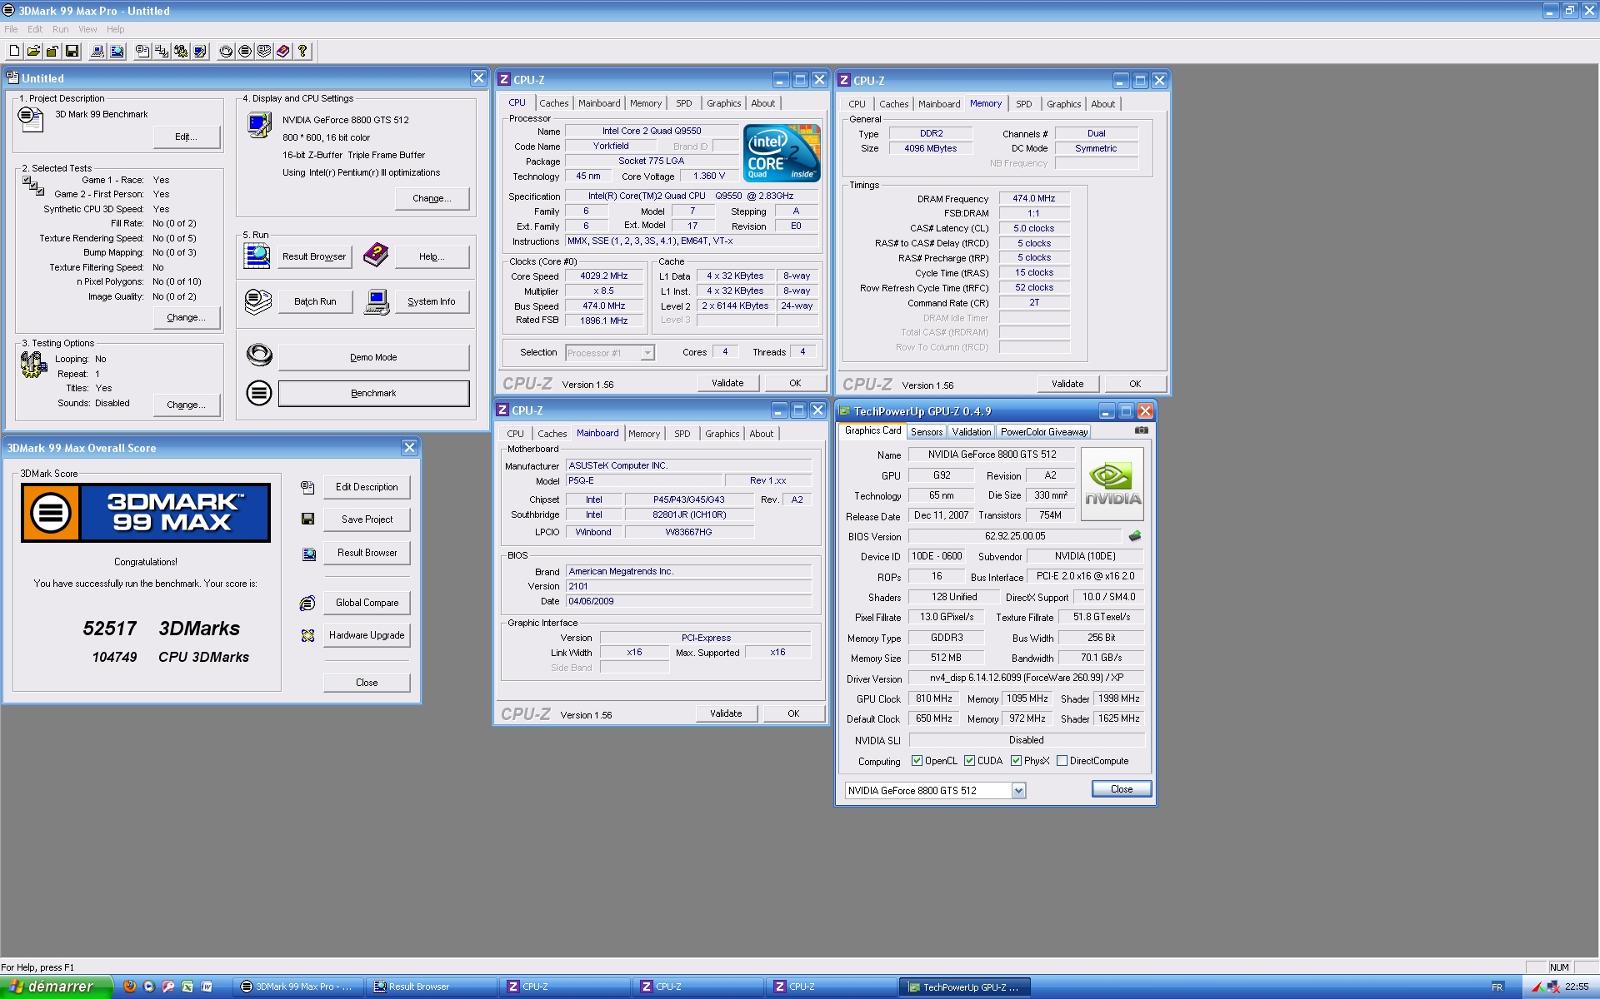This screenshot has height=999, width=1600.
Task: Click the System Info button
Action: point(431,301)
